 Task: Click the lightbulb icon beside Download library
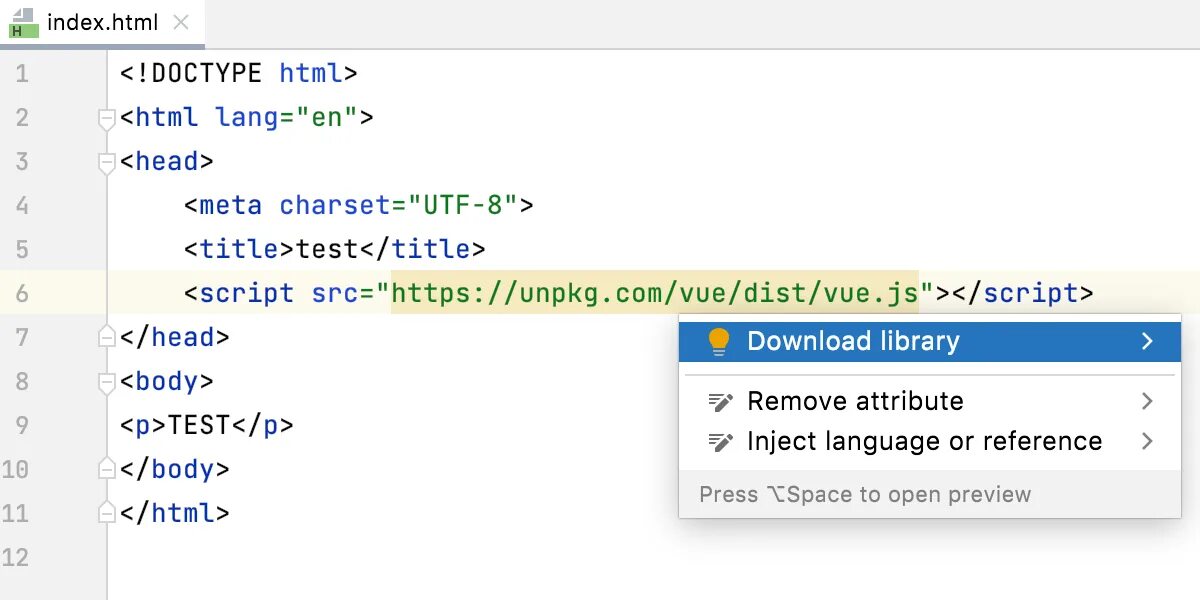click(x=719, y=342)
